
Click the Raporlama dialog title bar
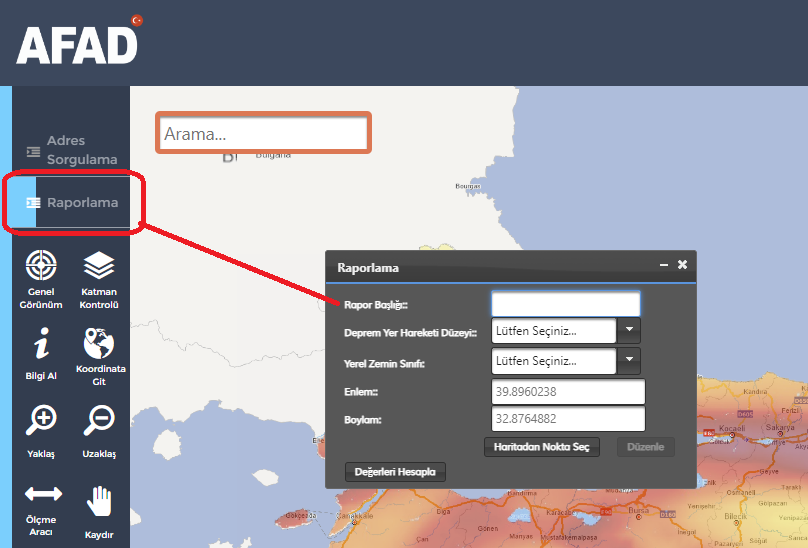(x=511, y=267)
